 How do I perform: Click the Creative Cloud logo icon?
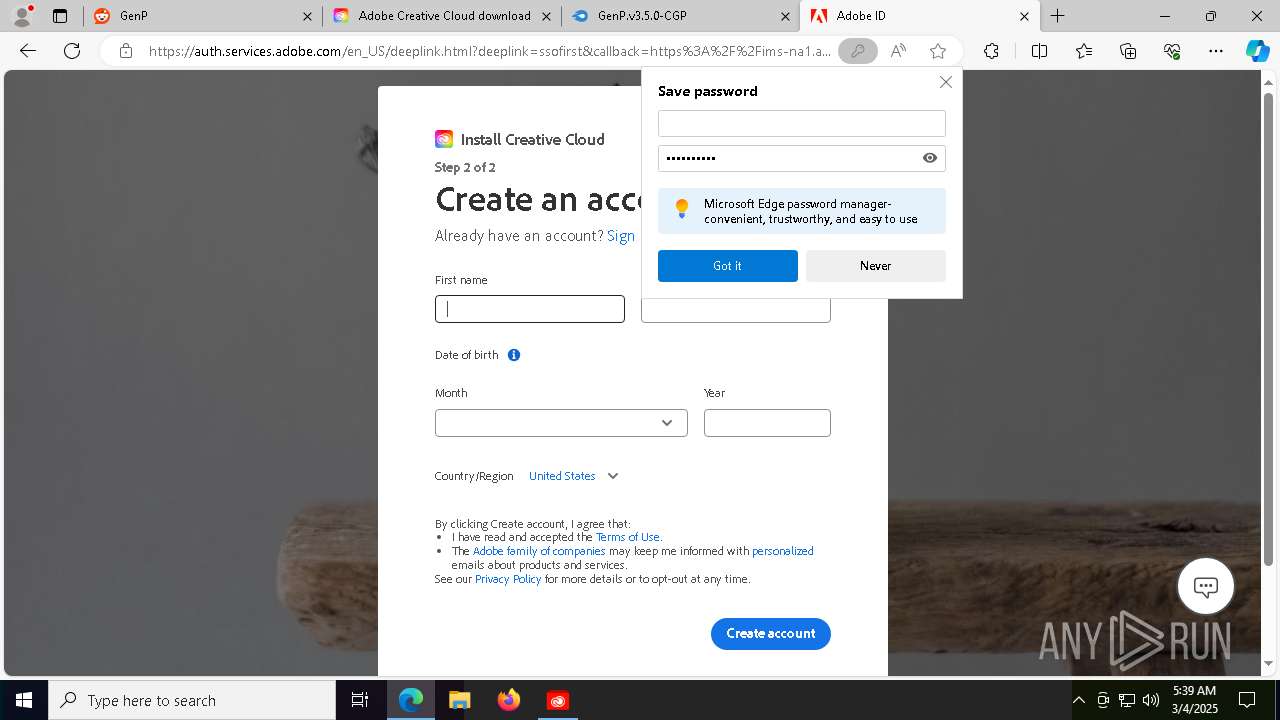tap(444, 139)
